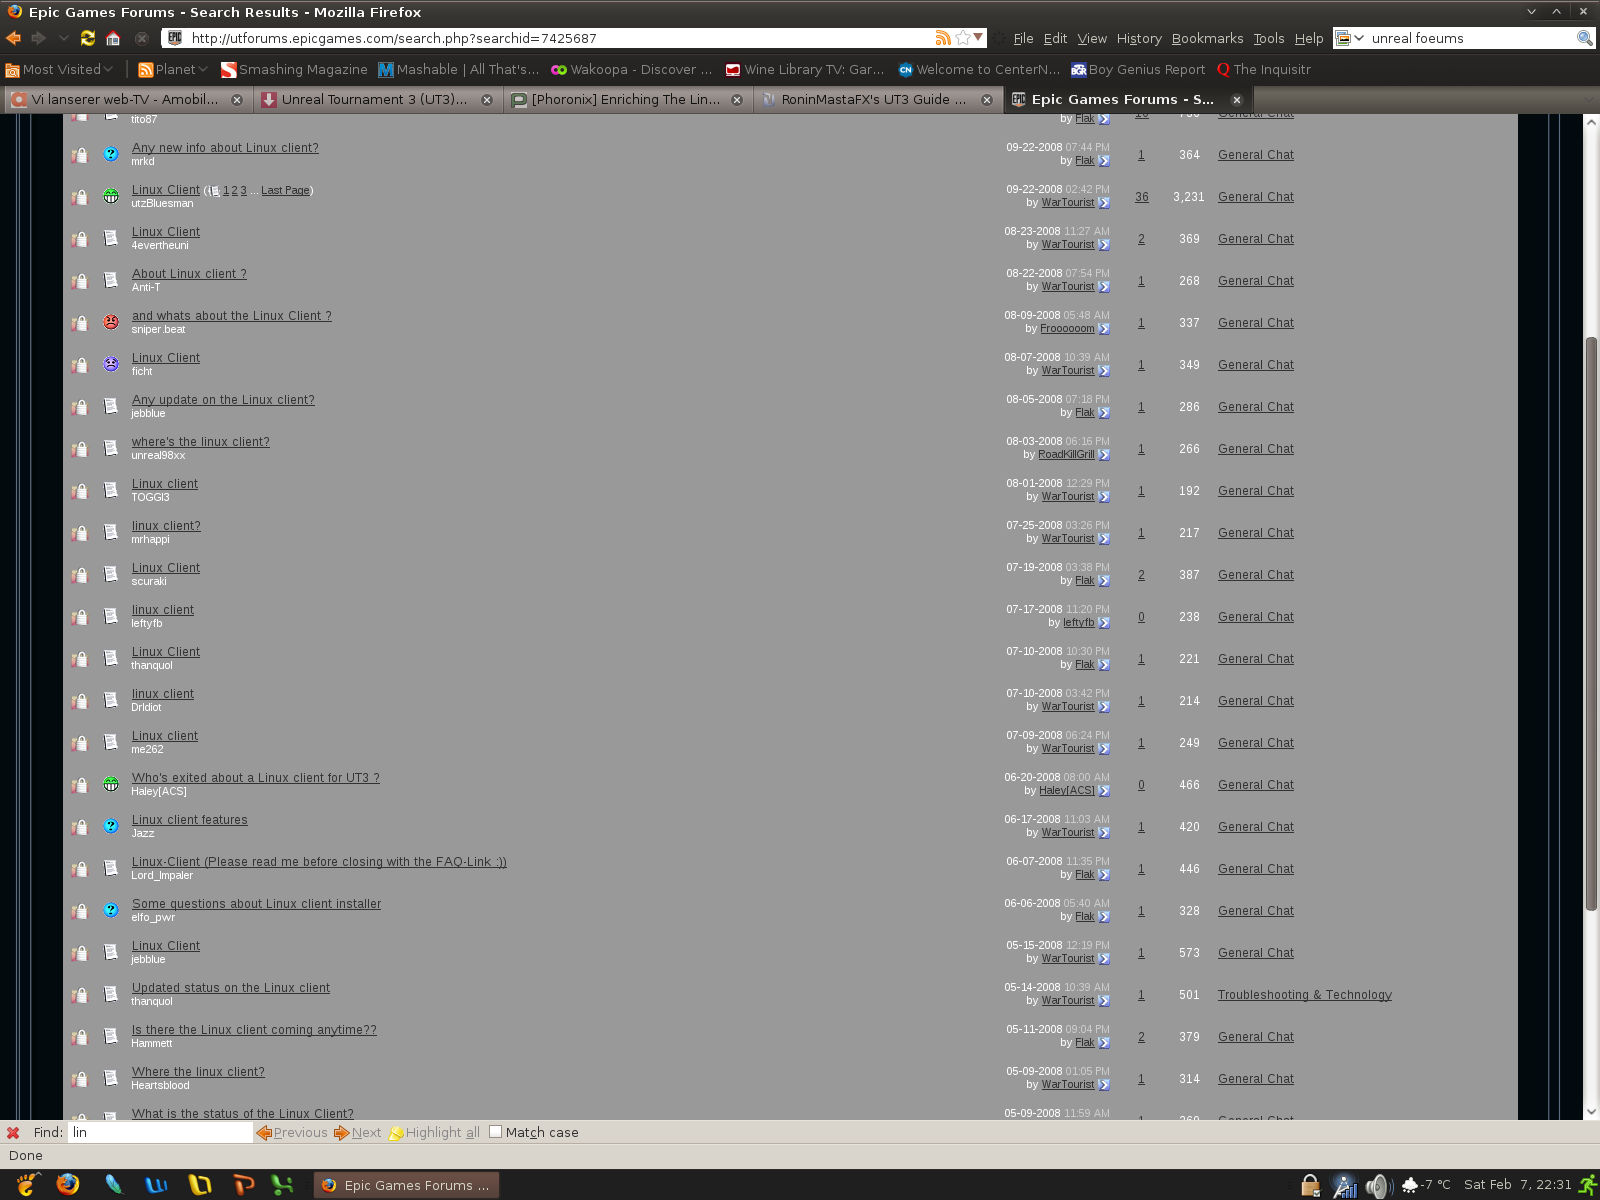Image resolution: width=1600 pixels, height=1200 pixels.
Task: Click the Back navigation arrow
Action: pyautogui.click(x=13, y=38)
